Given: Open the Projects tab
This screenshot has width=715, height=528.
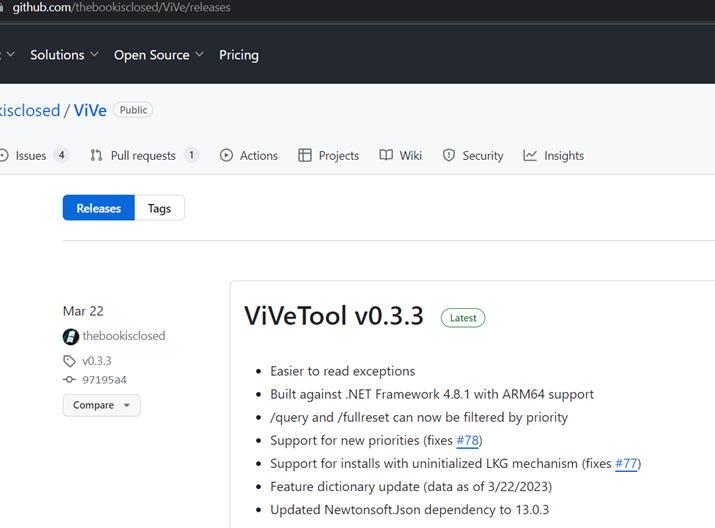Looking at the screenshot, I should [328, 155].
